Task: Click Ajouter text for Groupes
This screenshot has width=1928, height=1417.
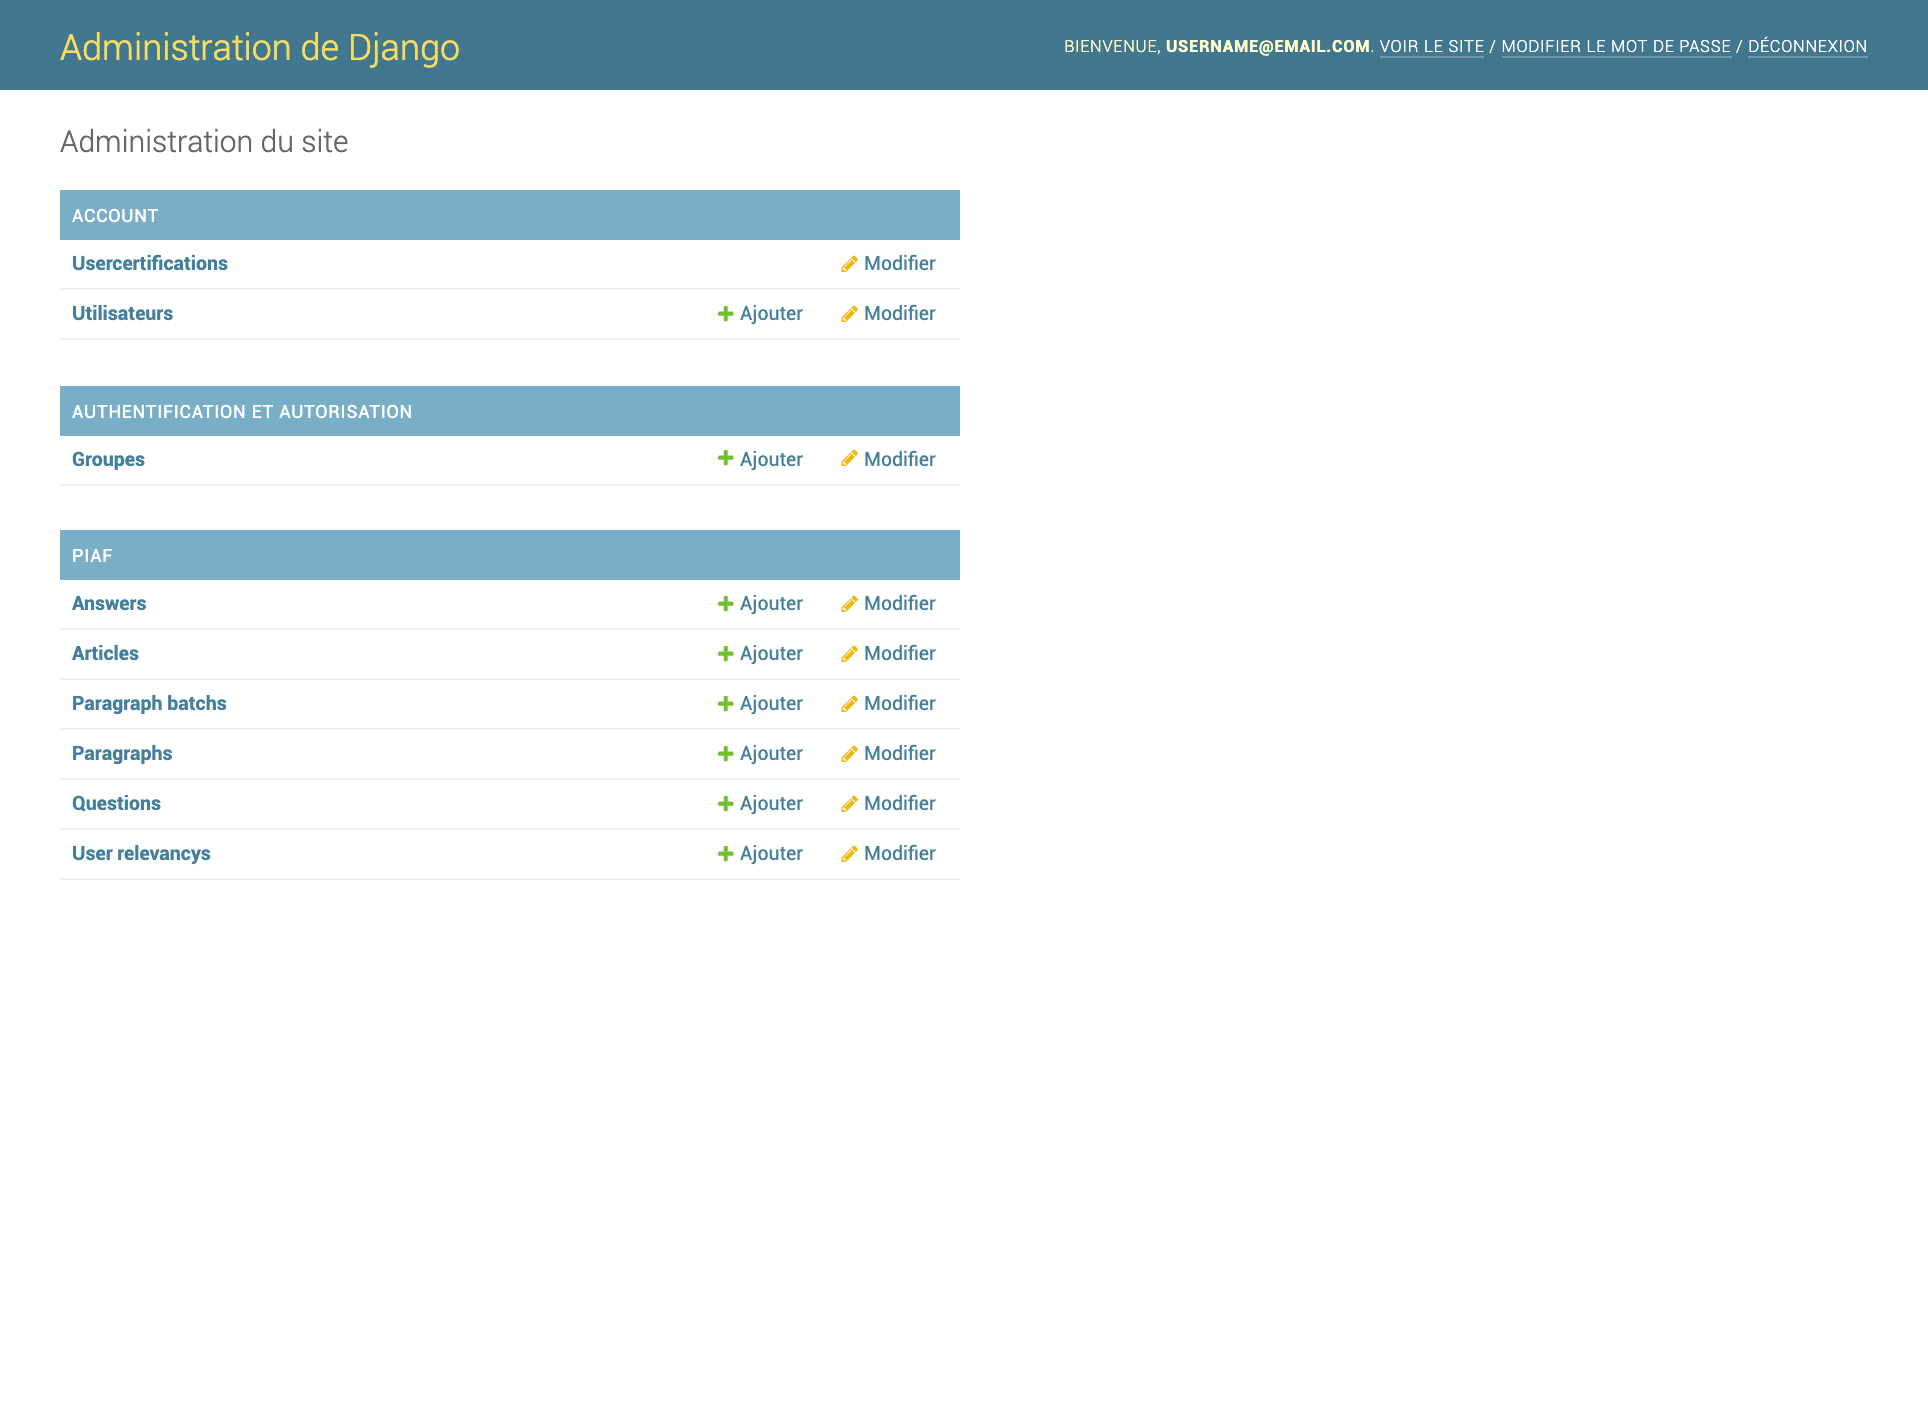Action: coord(771,460)
